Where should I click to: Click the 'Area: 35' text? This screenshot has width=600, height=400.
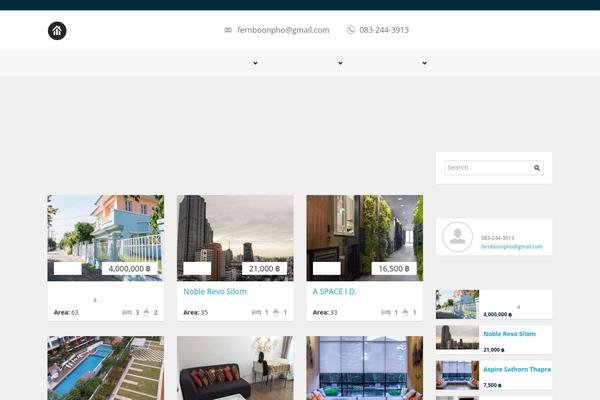pyautogui.click(x=196, y=312)
